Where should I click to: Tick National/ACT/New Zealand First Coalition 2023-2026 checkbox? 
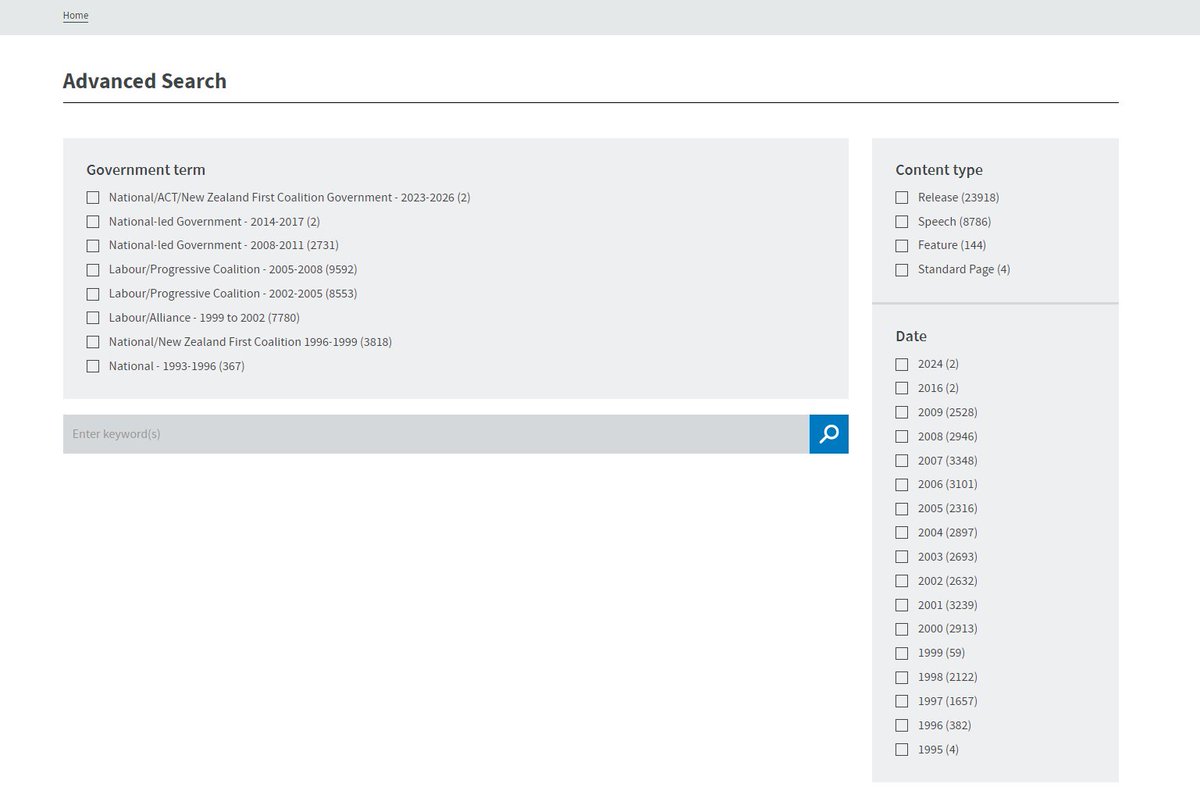[x=93, y=198]
